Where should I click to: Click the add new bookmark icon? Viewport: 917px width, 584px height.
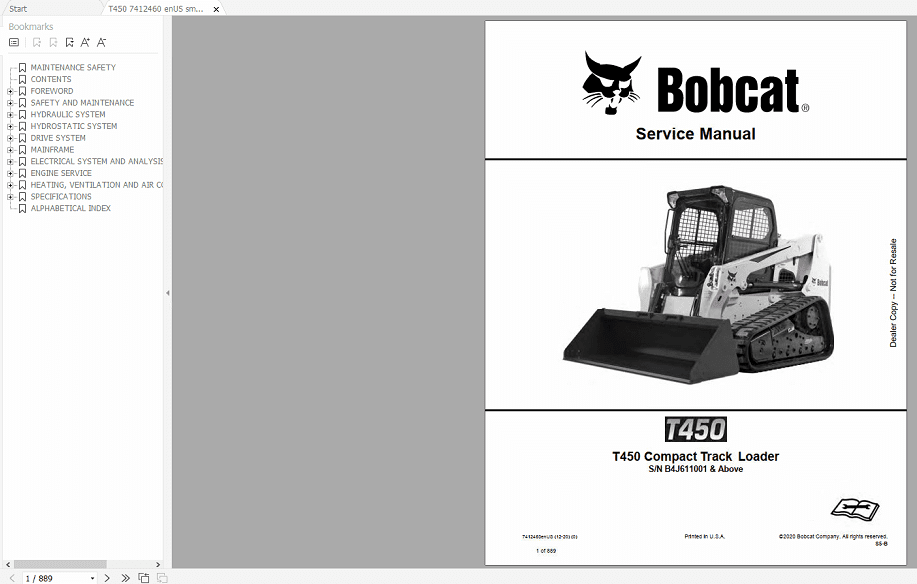coord(36,42)
